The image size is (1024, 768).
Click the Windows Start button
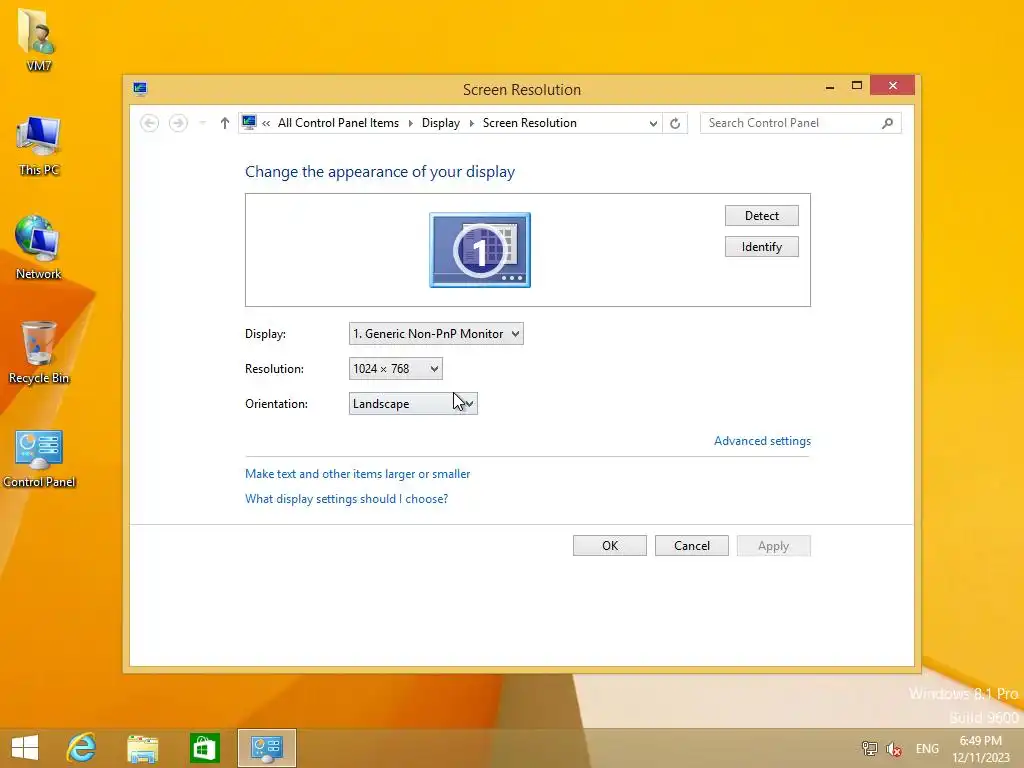[x=25, y=748]
